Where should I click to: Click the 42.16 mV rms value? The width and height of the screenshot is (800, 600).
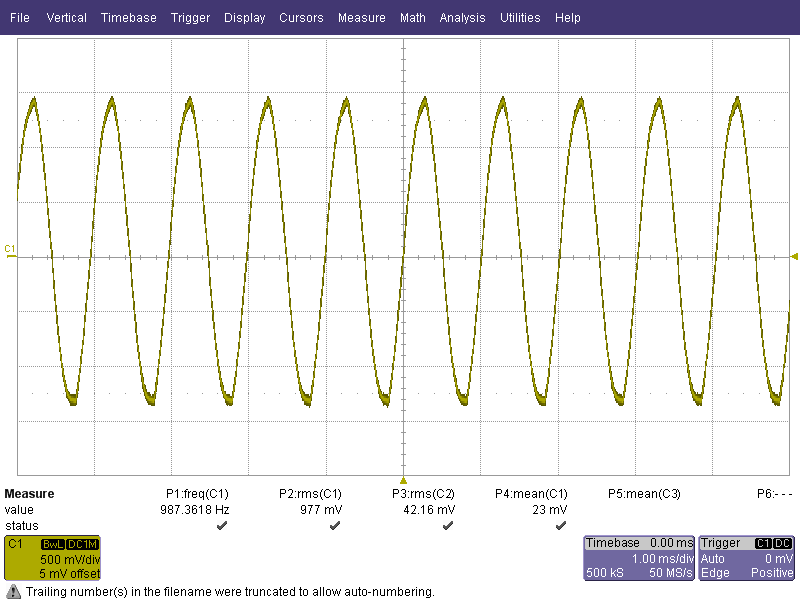[x=429, y=510]
